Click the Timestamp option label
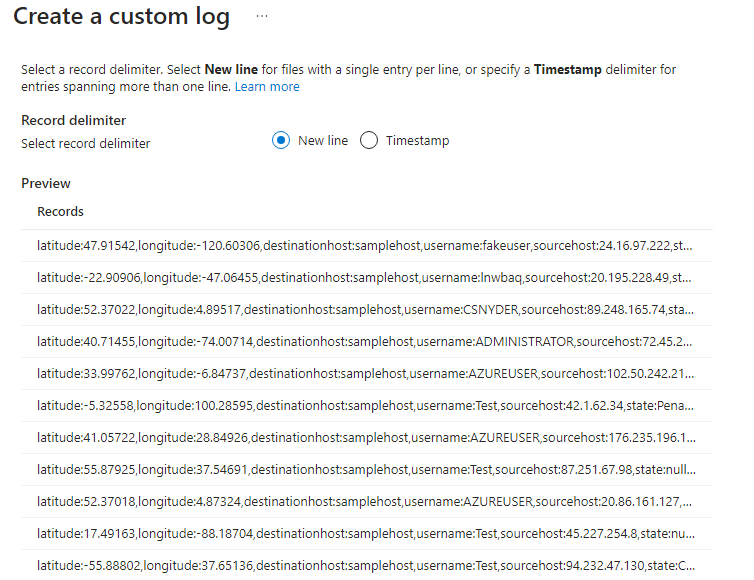Viewport: 754px width, 580px height. [x=417, y=140]
